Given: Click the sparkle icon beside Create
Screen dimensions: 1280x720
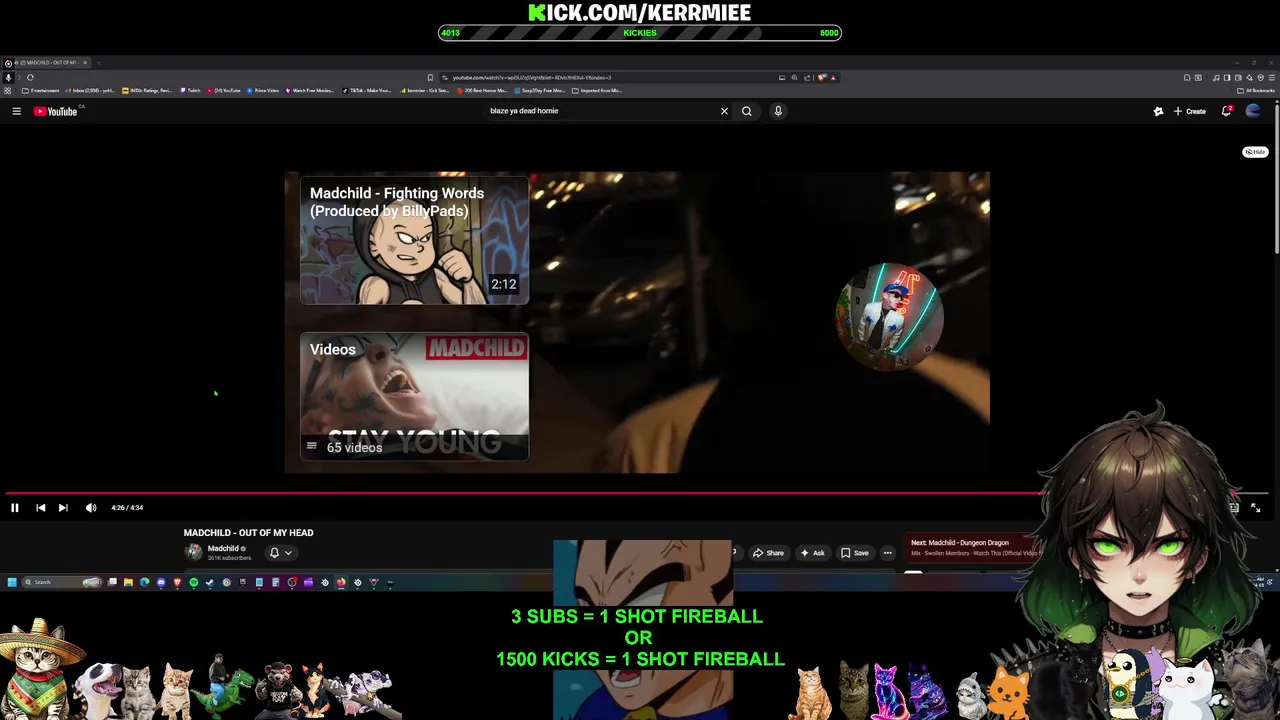Looking at the screenshot, I should (x=1158, y=111).
